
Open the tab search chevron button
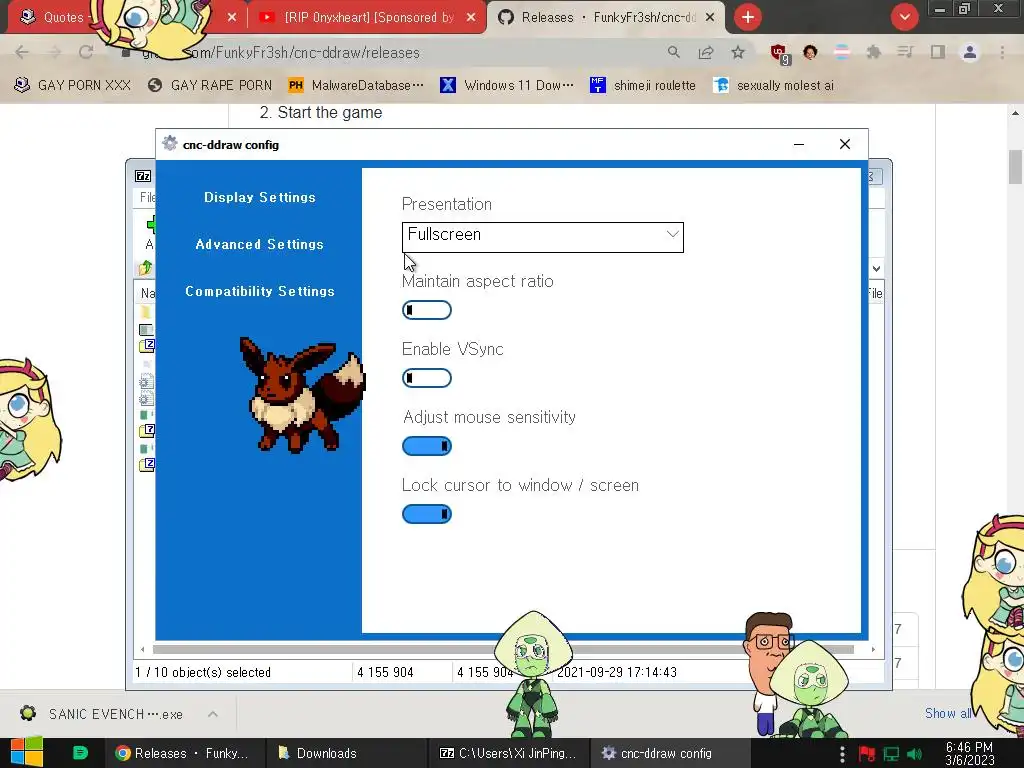(x=904, y=18)
